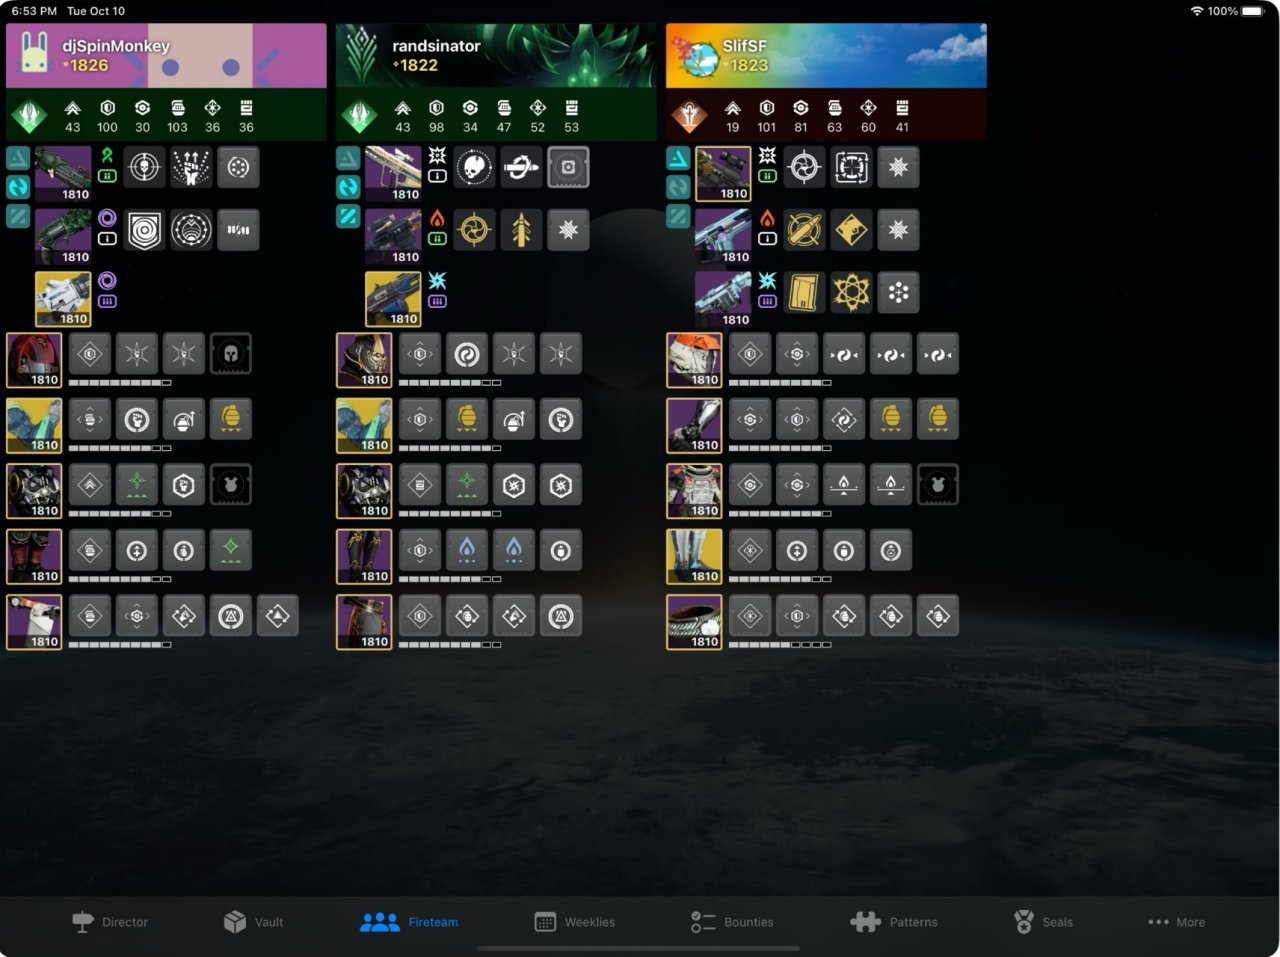
Task: Select golden magazine perk on SlifSF's third weapon
Action: pos(804,292)
